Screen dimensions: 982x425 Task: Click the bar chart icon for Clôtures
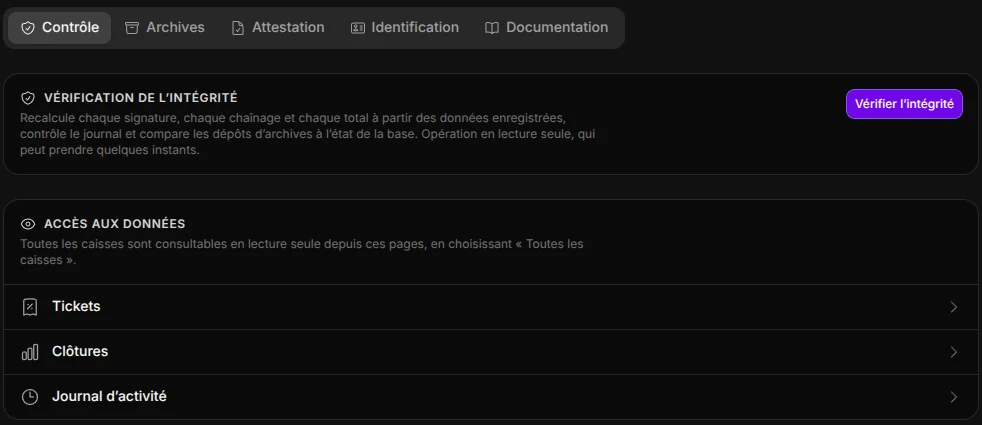click(x=29, y=352)
